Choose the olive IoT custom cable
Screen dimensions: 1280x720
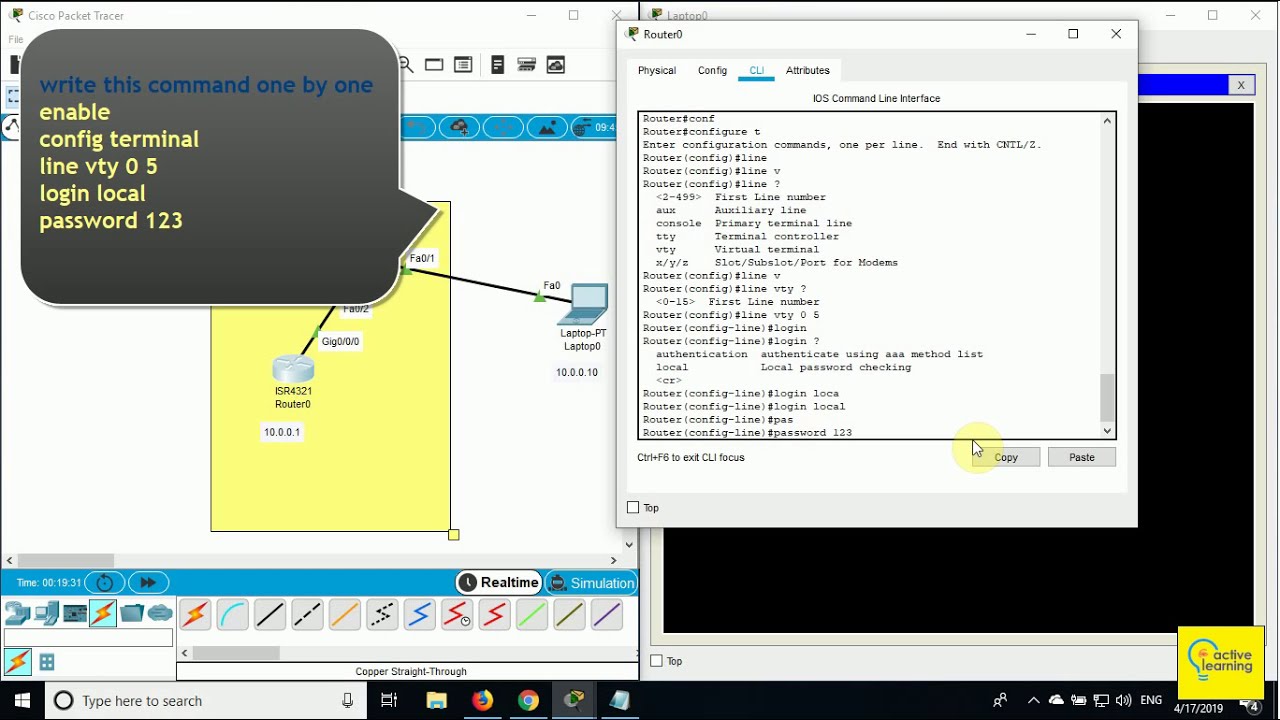tap(569, 615)
